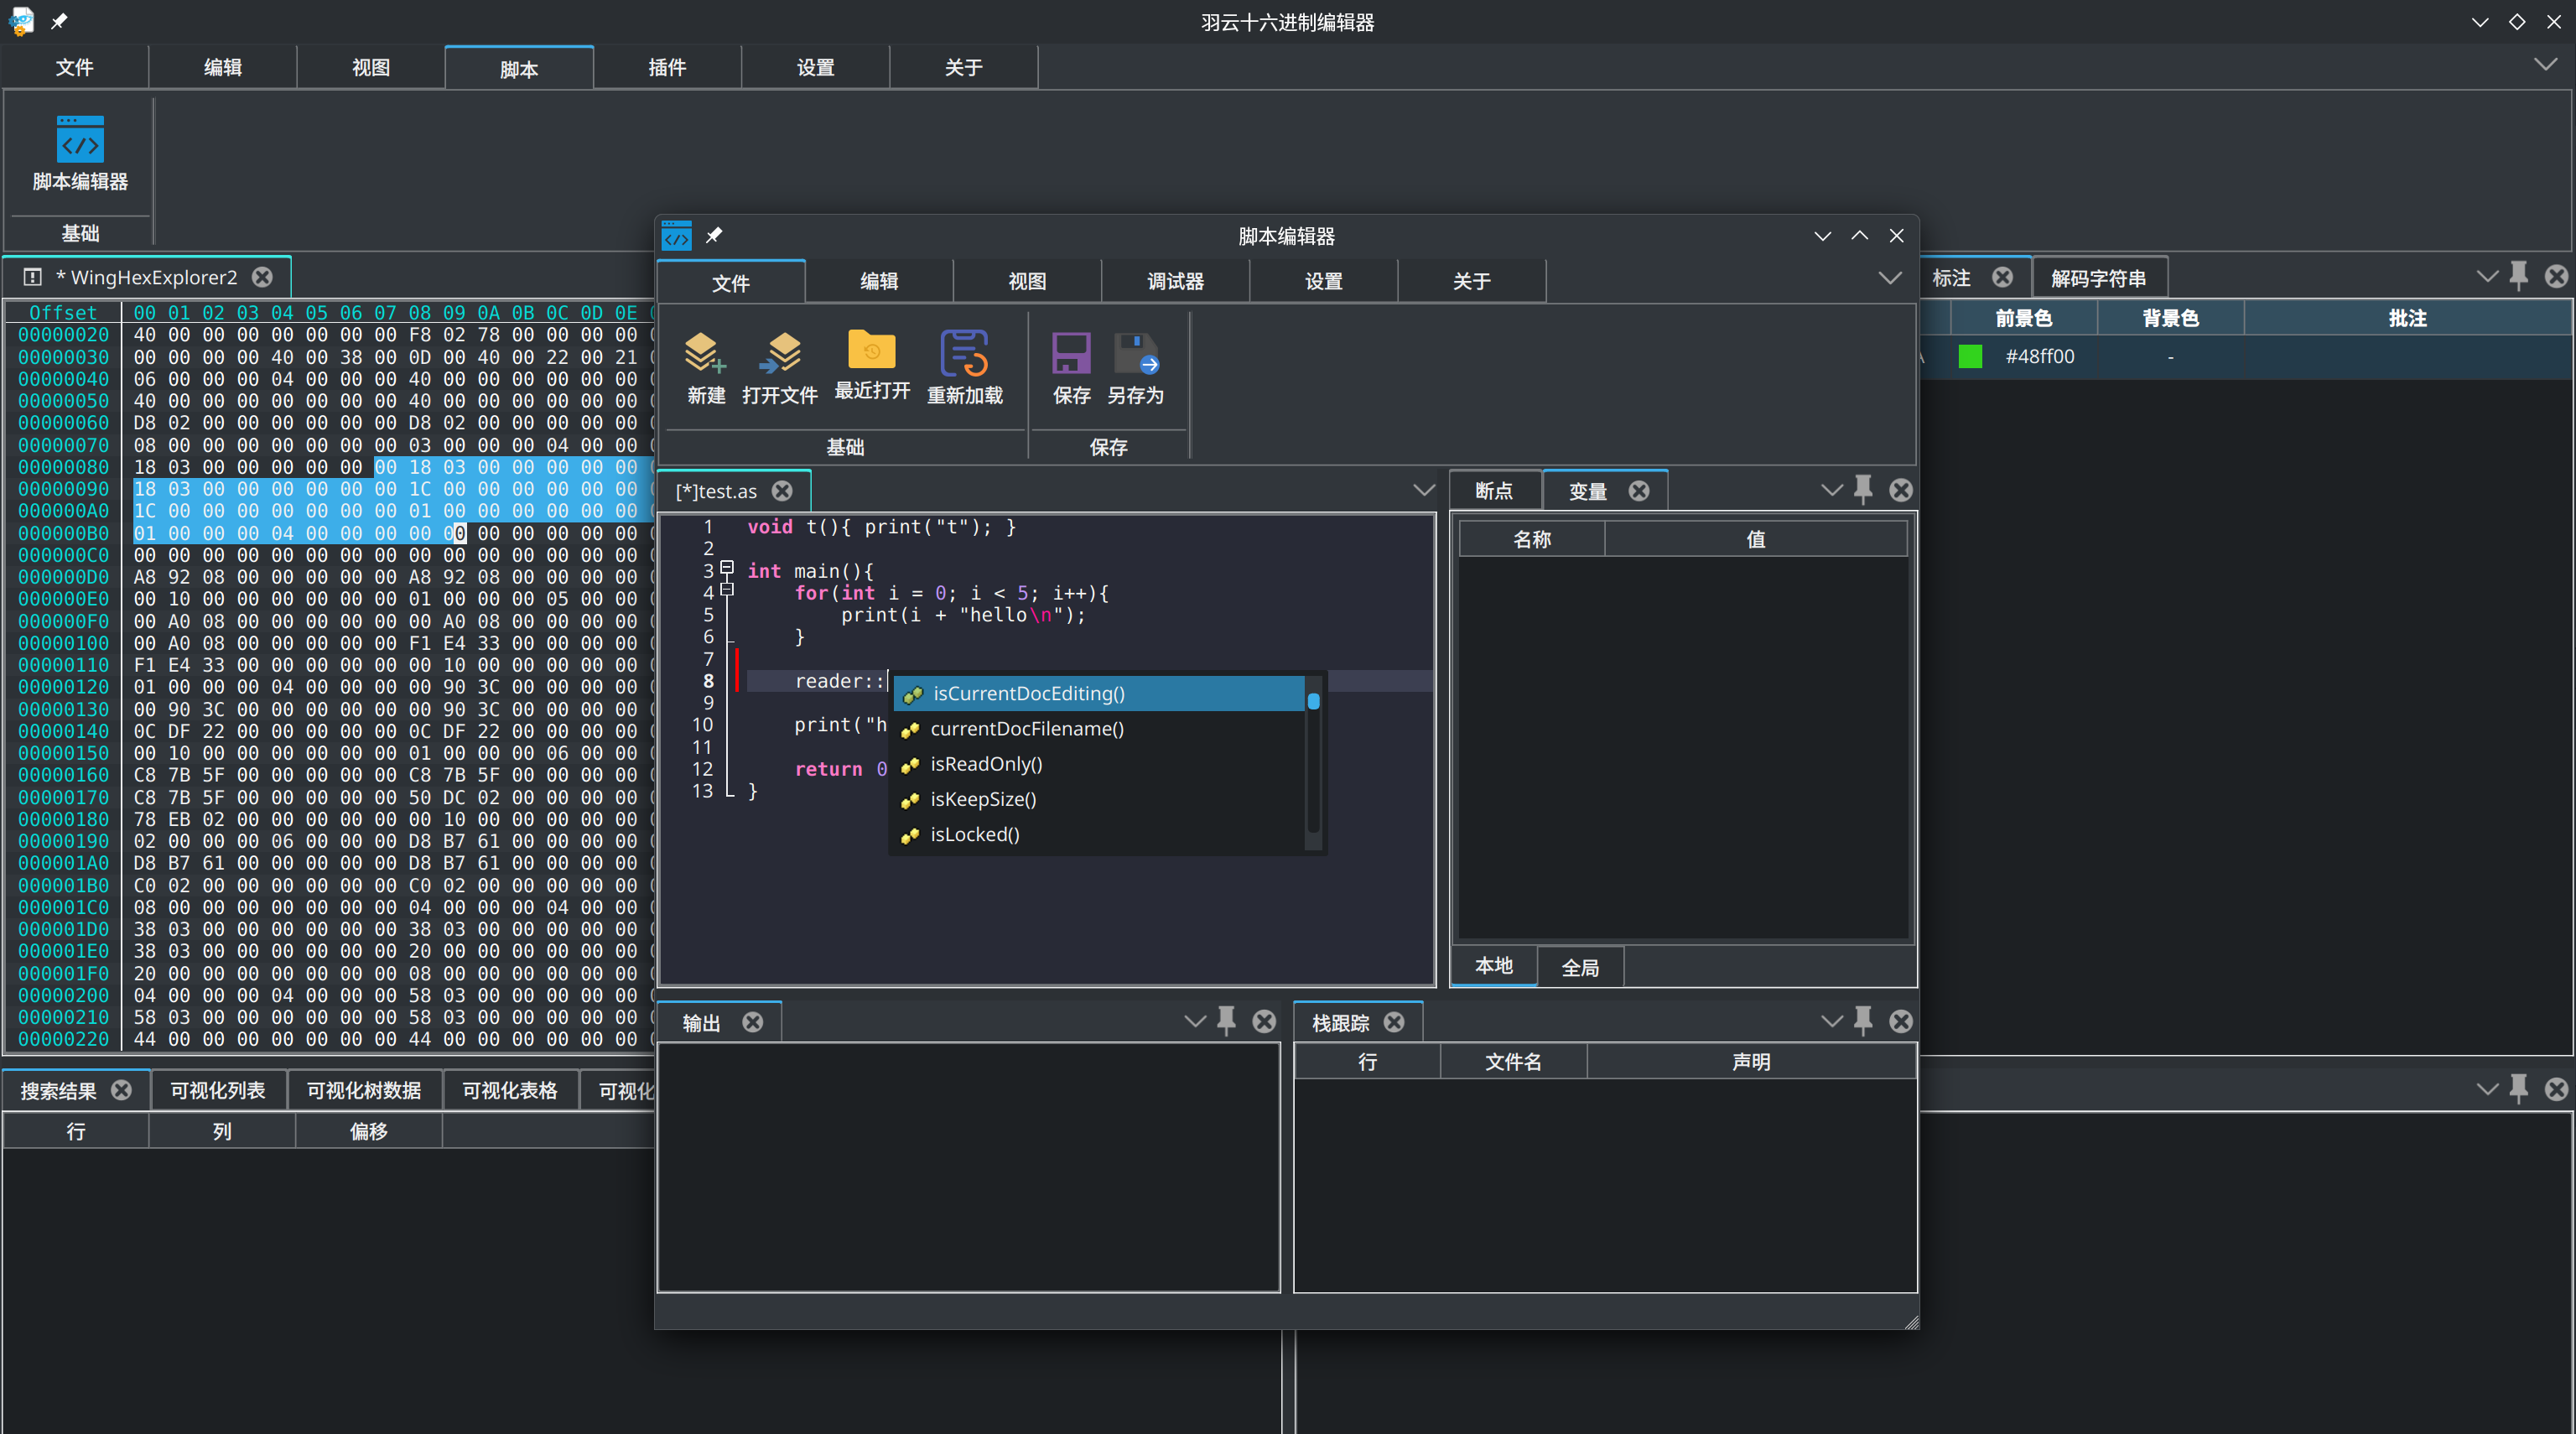Screen dimensions: 2576x1434
Task: Pin the variables dock panel
Action: coord(1863,490)
